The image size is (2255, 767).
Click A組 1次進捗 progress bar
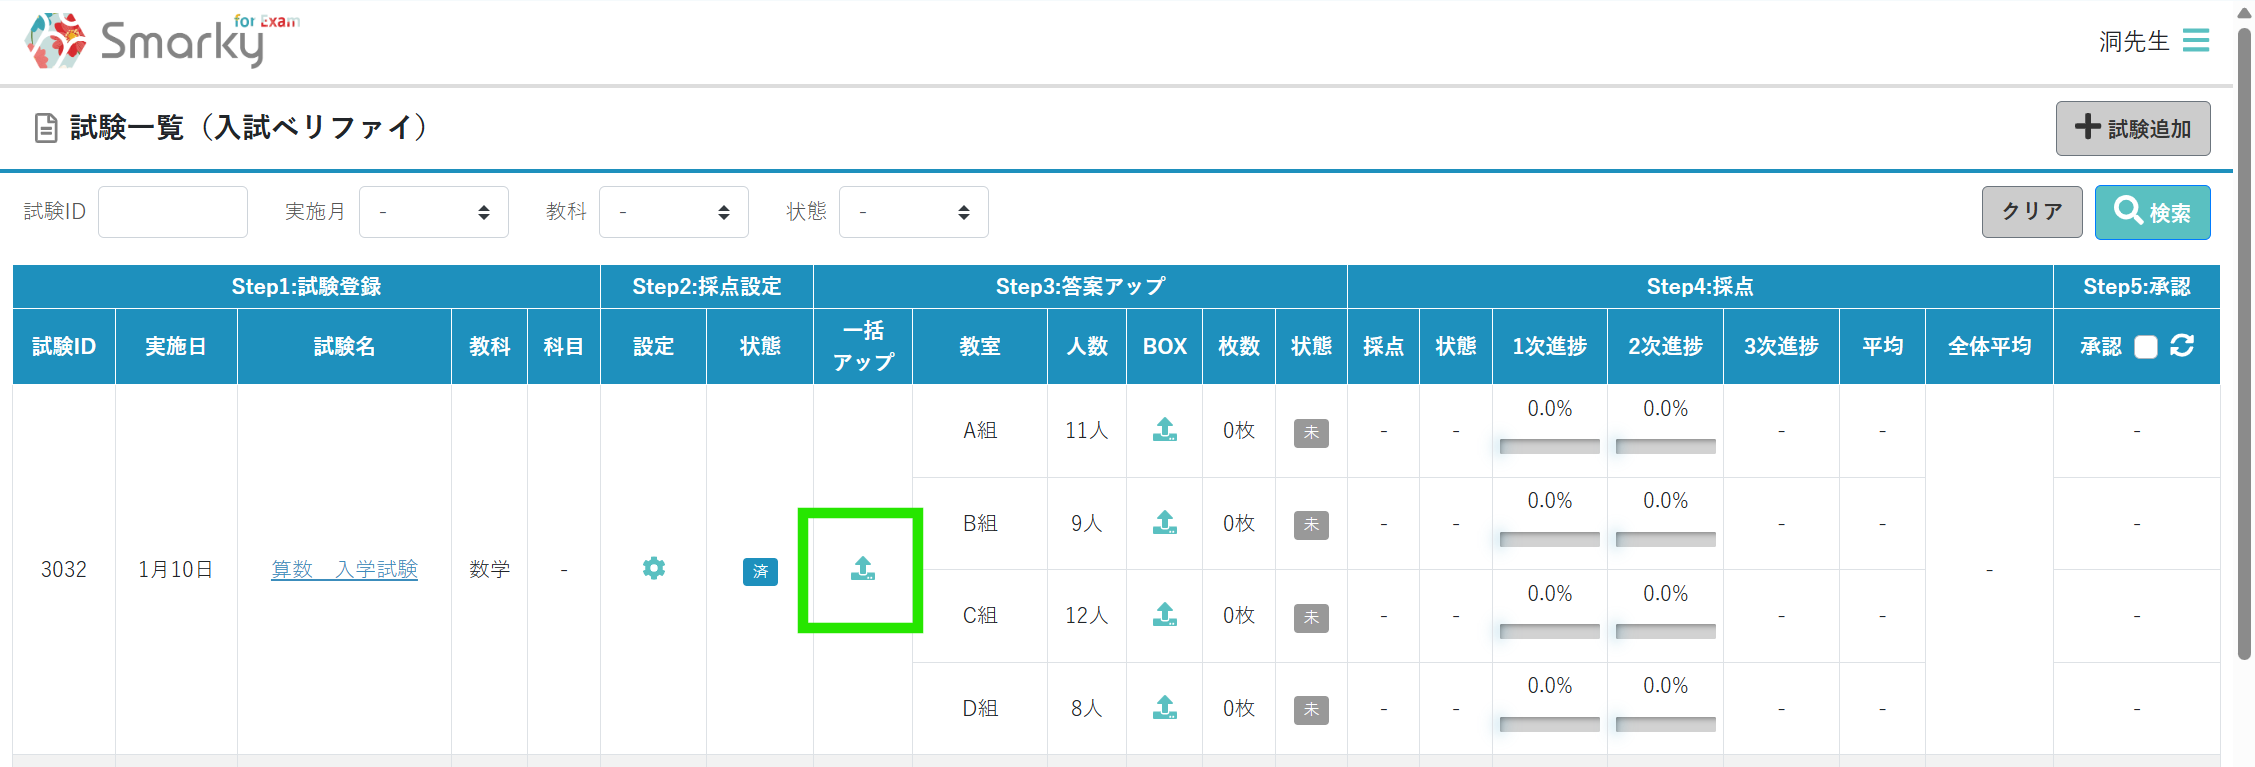pyautogui.click(x=1549, y=446)
